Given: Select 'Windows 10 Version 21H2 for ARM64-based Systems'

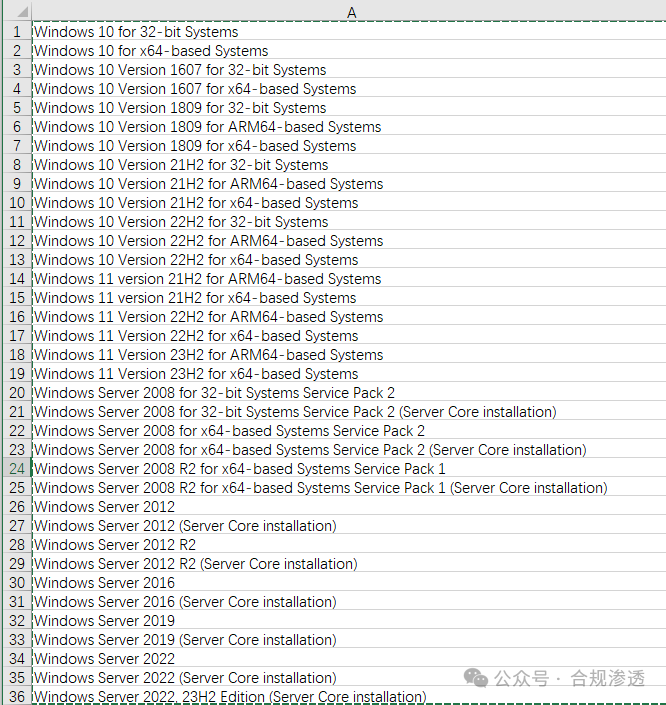Looking at the screenshot, I should (349, 184).
